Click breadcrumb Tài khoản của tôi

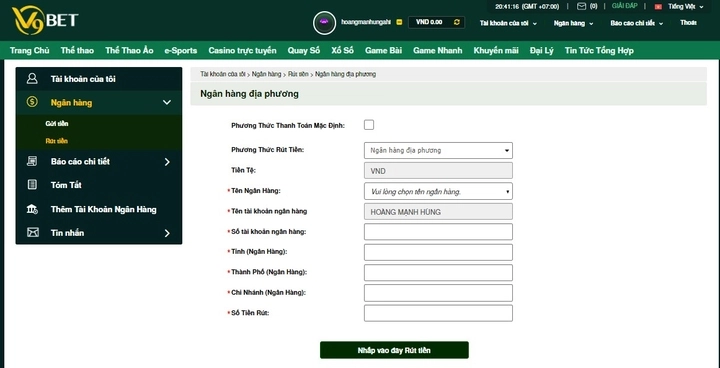point(222,74)
